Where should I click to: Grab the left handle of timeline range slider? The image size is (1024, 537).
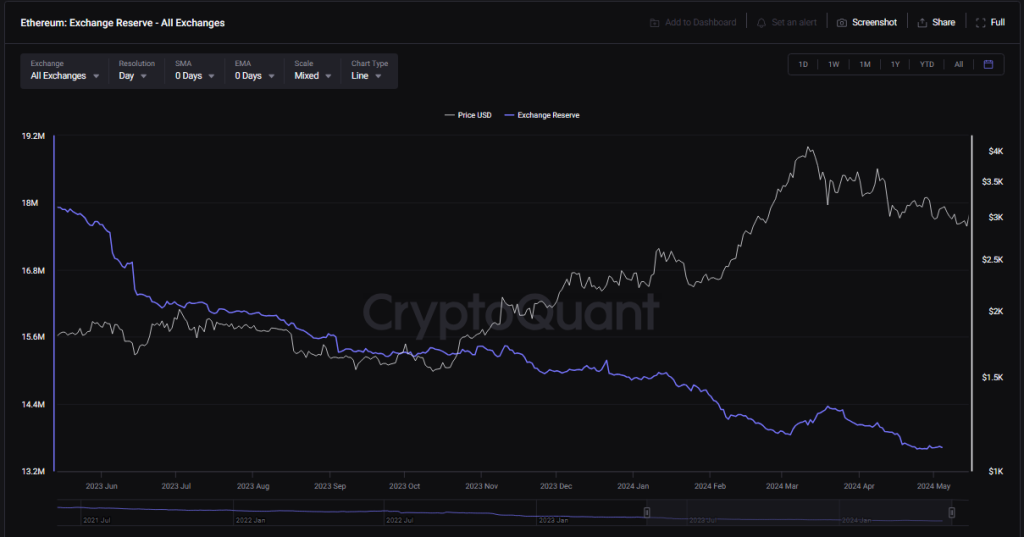647,513
